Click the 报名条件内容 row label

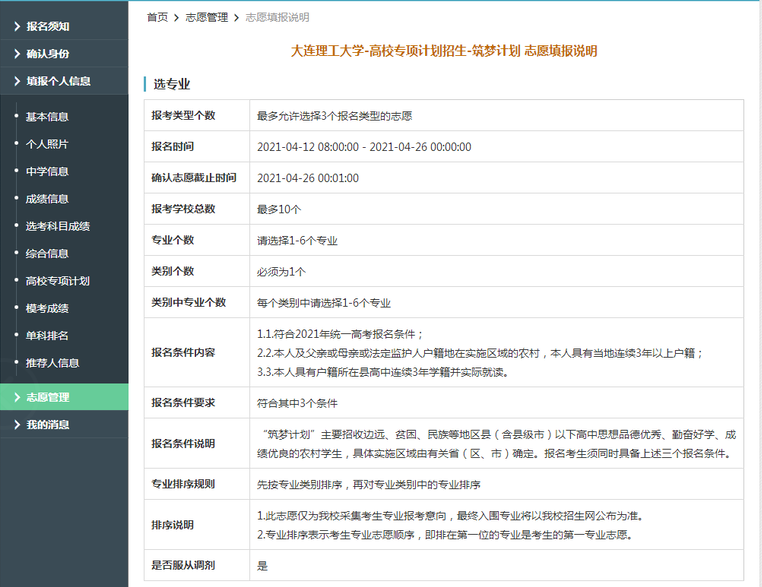[x=183, y=352]
